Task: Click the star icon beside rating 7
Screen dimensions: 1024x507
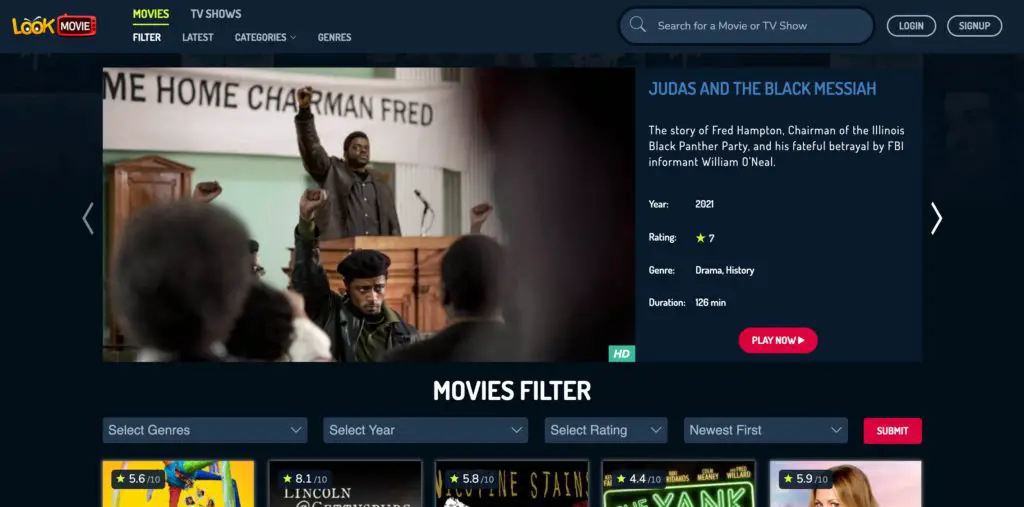Action: (701, 238)
